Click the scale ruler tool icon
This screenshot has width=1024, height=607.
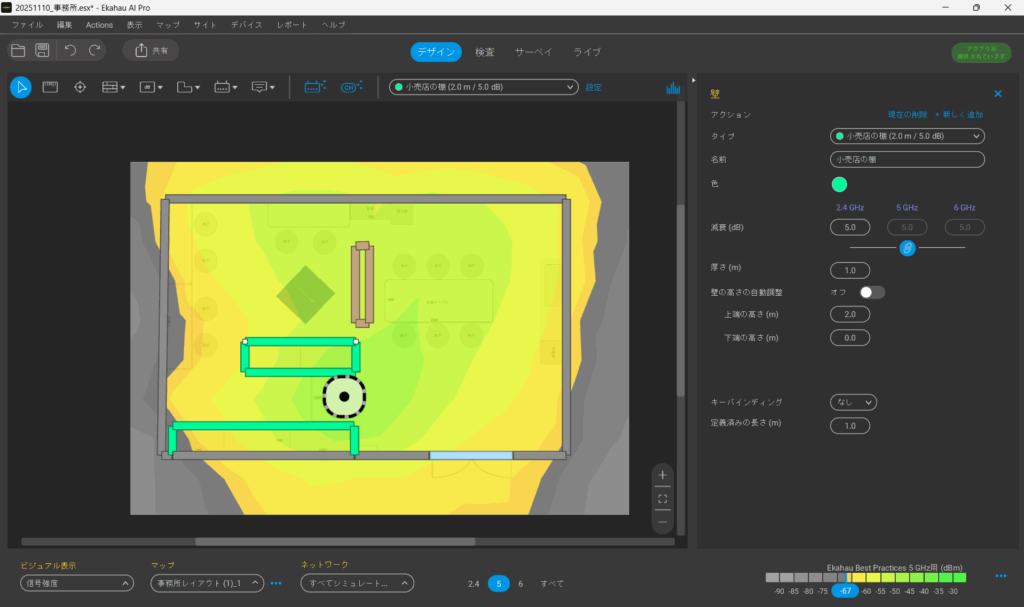tap(50, 87)
